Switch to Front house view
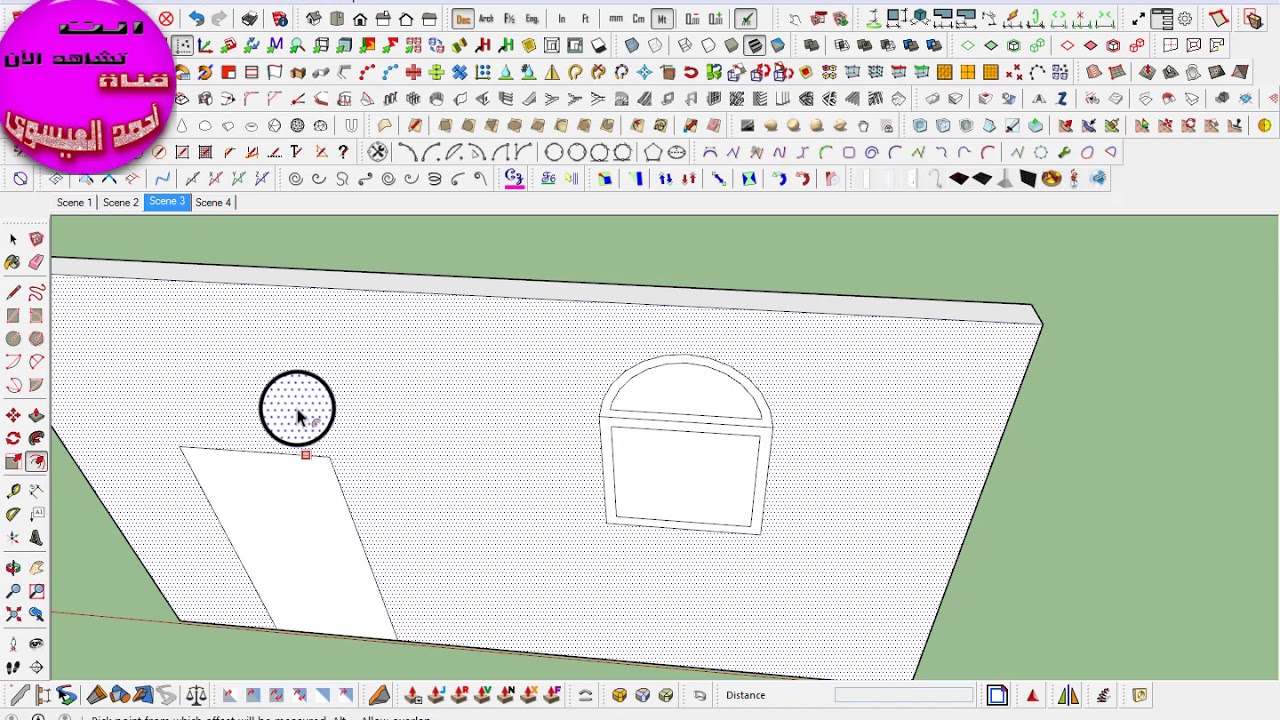Screen dimensions: 1280x720 tap(360, 19)
